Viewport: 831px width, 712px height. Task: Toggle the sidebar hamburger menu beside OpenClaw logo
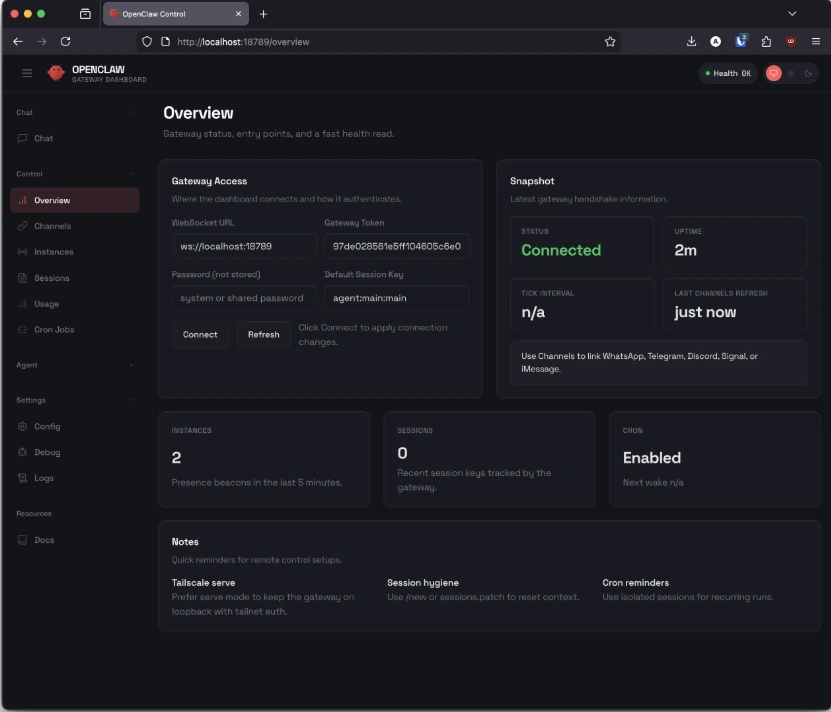point(27,73)
